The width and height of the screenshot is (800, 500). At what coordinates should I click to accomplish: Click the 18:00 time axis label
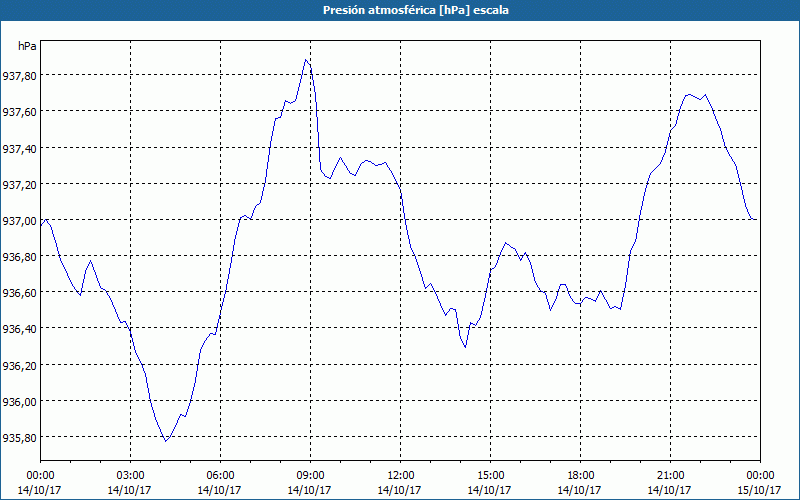coord(581,476)
